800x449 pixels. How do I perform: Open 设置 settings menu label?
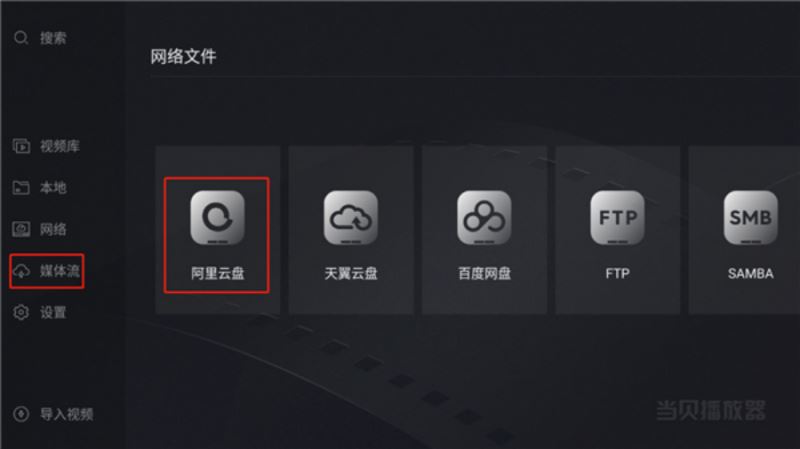pos(53,312)
